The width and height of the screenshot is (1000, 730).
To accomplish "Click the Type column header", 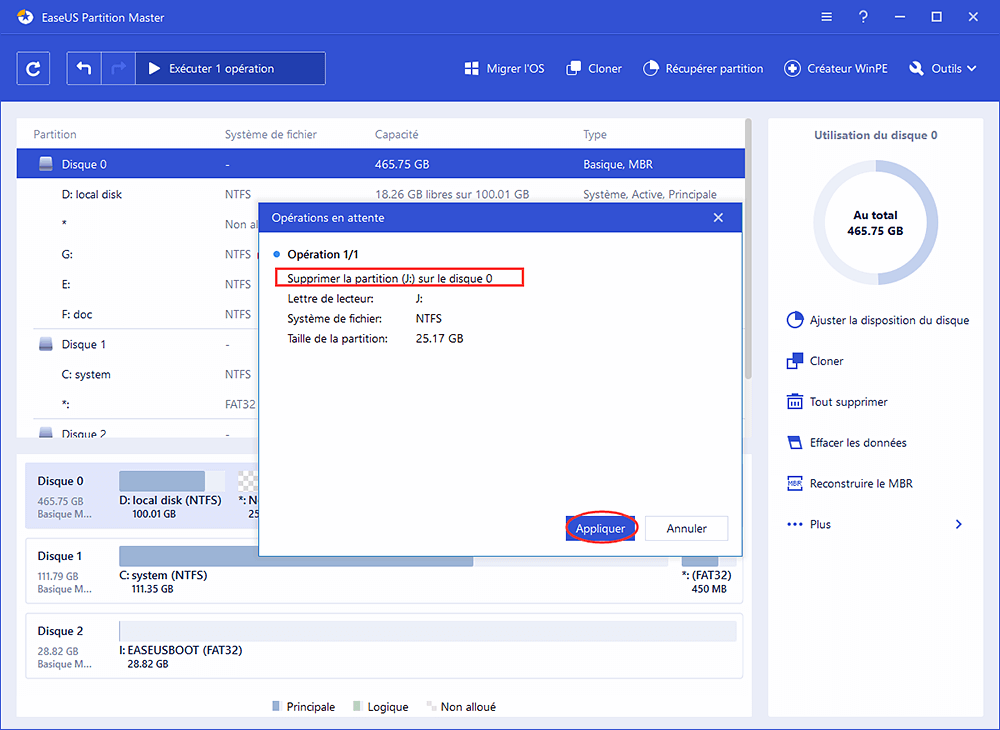I will coord(595,135).
